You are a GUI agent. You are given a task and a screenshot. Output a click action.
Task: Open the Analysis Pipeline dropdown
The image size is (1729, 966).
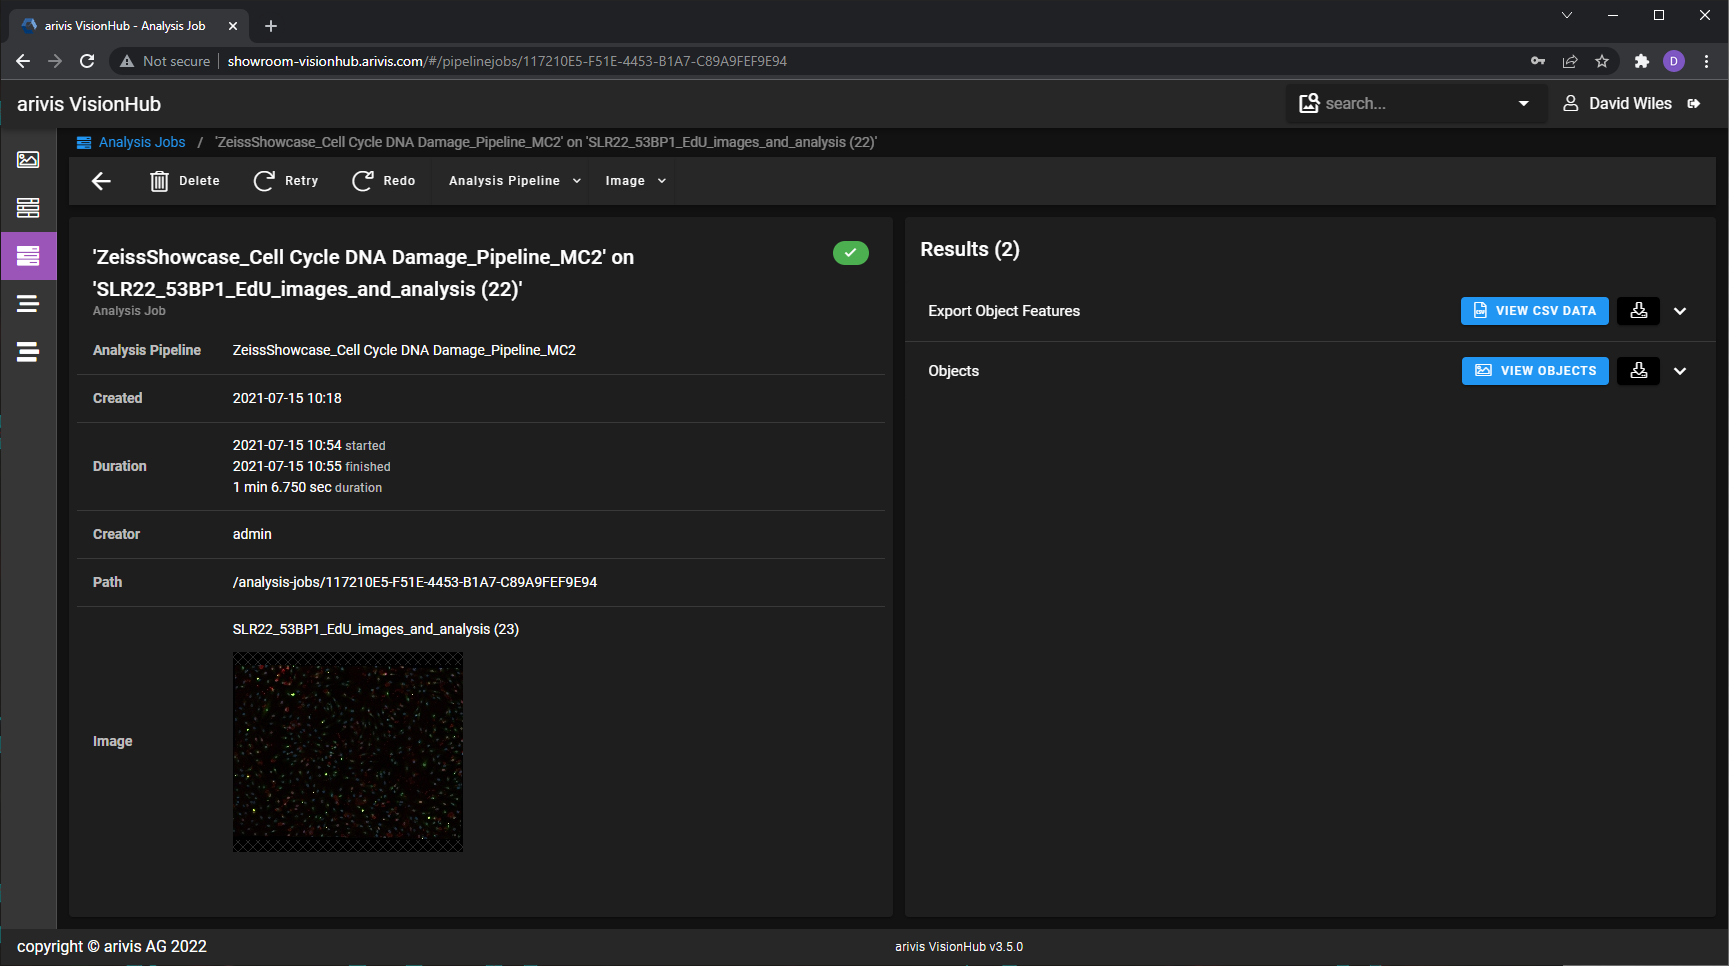point(512,181)
